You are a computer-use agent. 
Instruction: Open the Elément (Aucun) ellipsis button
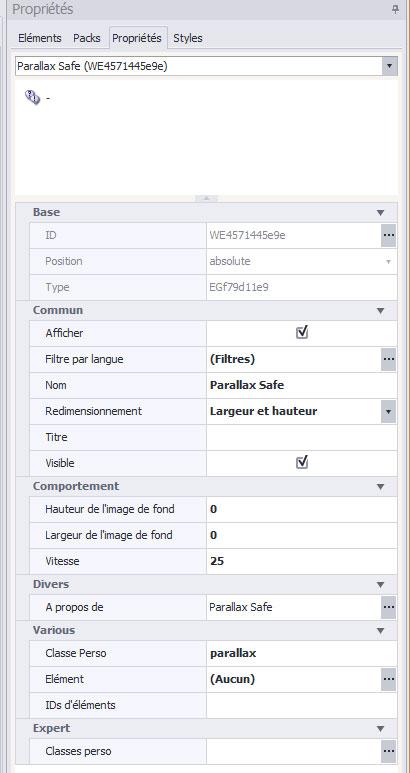pyautogui.click(x=389, y=679)
